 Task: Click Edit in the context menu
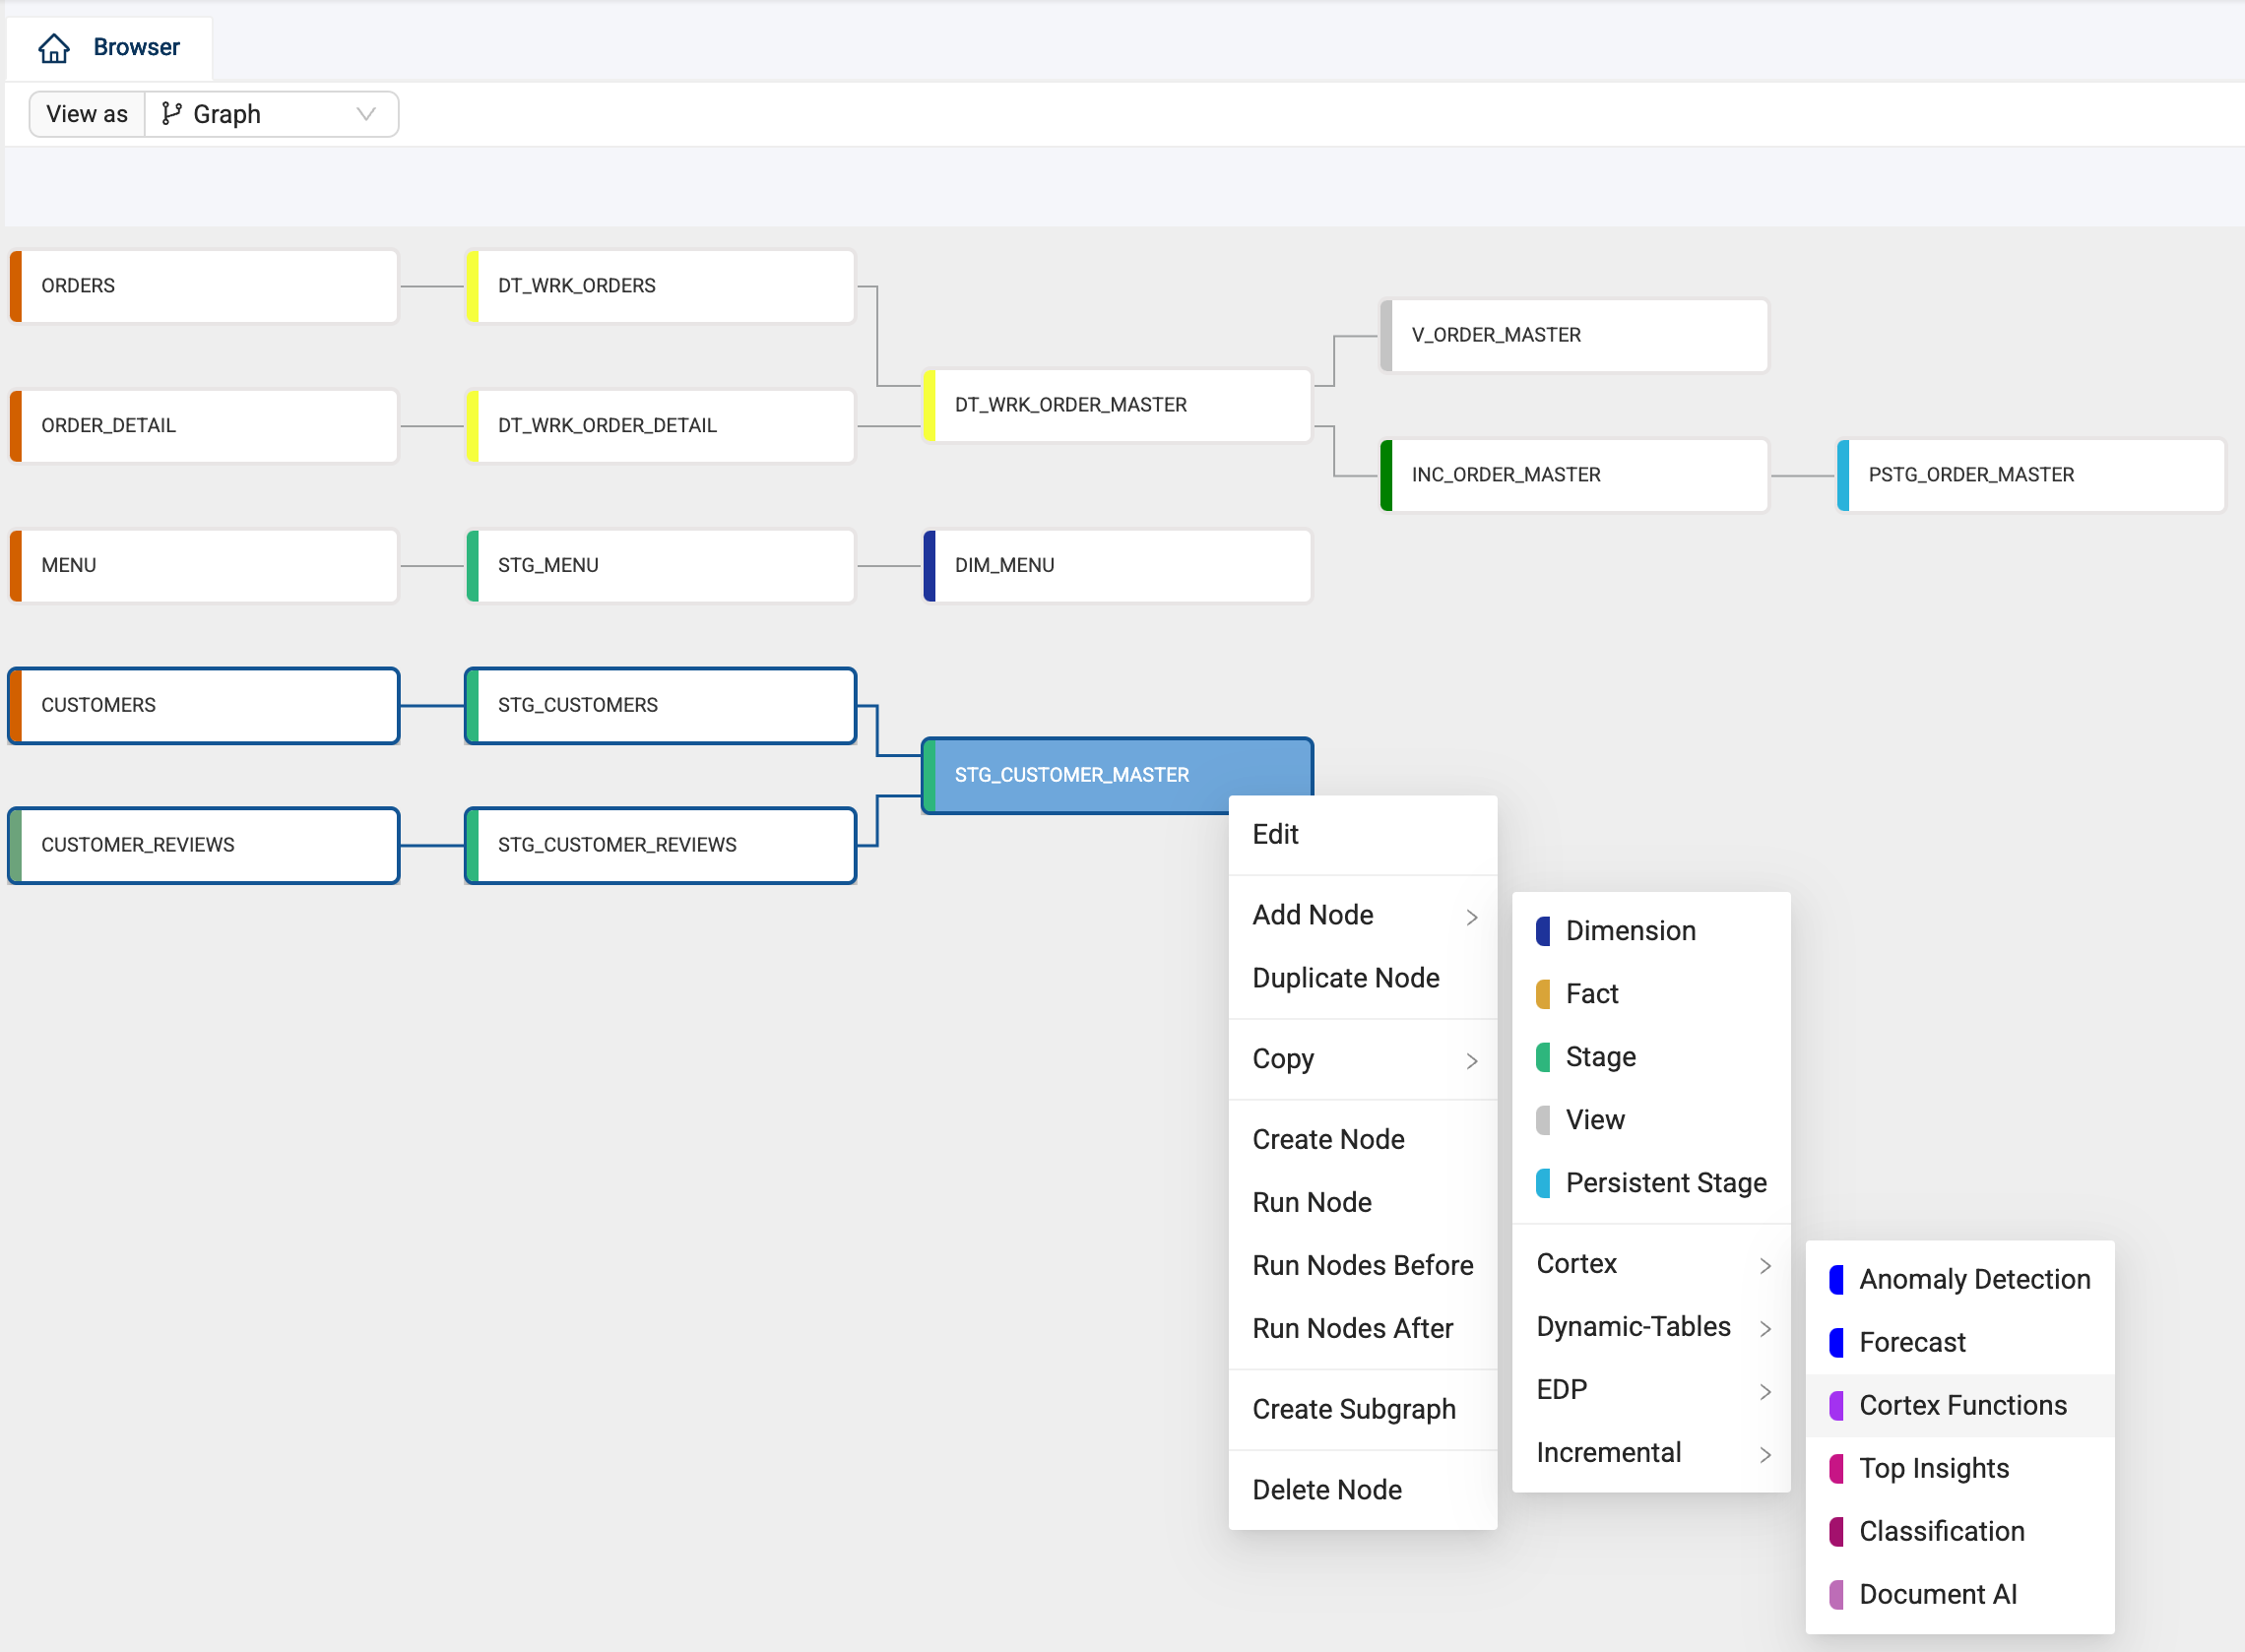point(1275,834)
